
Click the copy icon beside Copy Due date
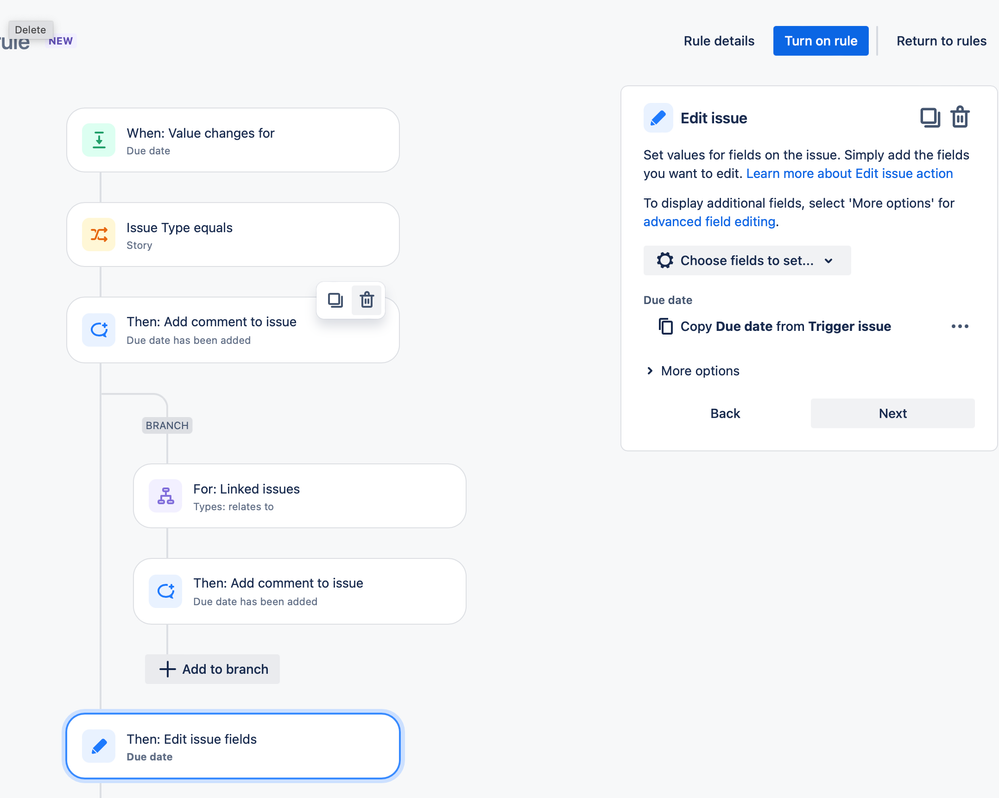[665, 326]
